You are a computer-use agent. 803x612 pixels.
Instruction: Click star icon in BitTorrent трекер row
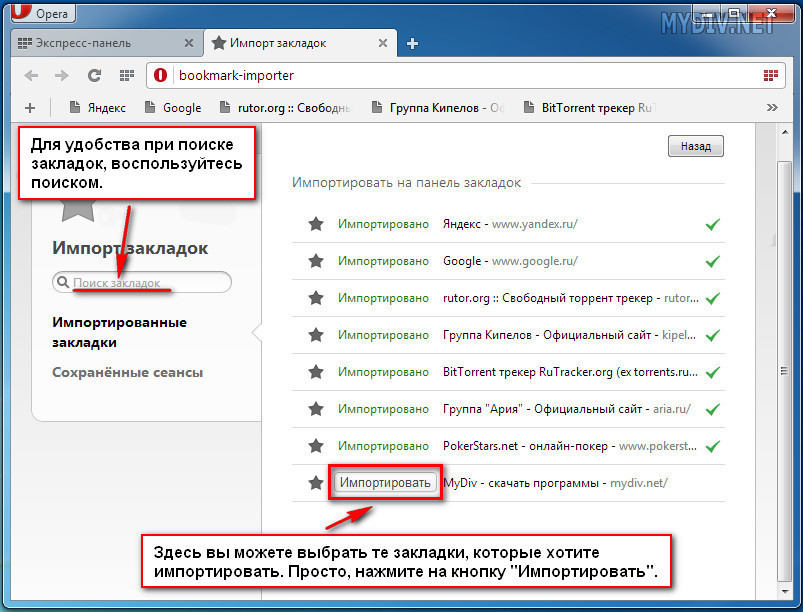316,372
